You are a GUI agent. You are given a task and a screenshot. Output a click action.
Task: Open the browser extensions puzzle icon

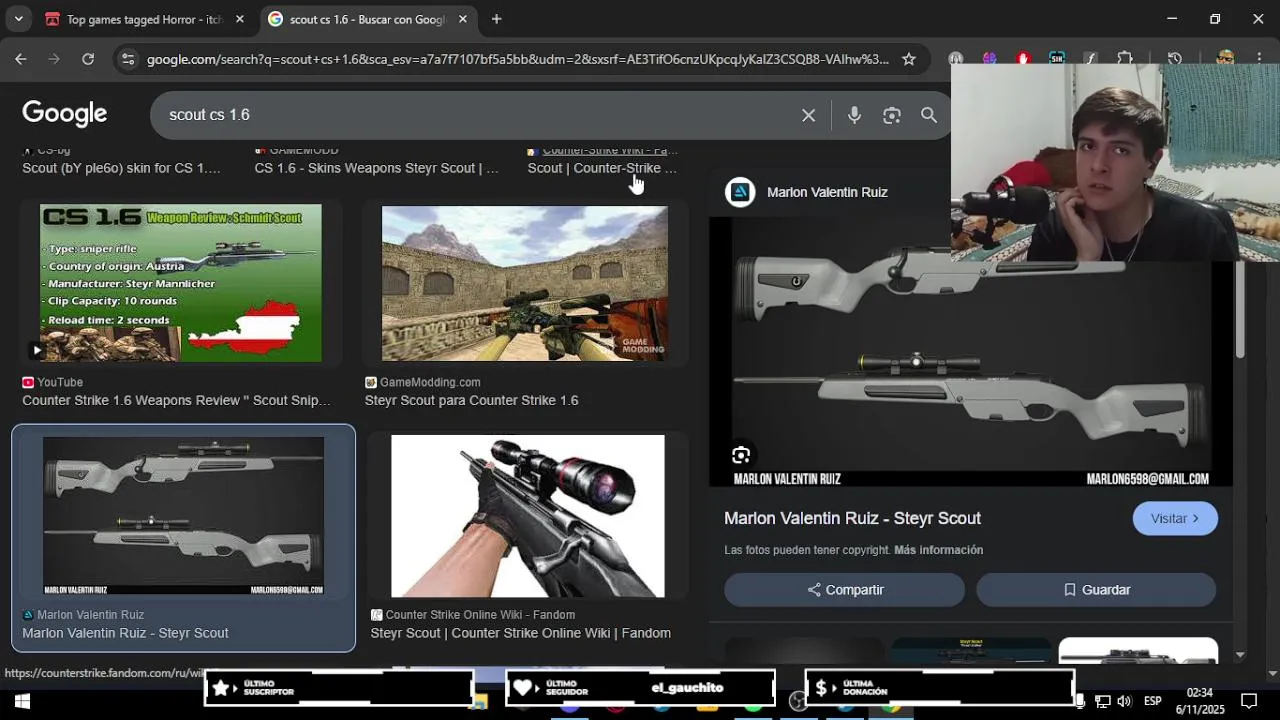1125,59
